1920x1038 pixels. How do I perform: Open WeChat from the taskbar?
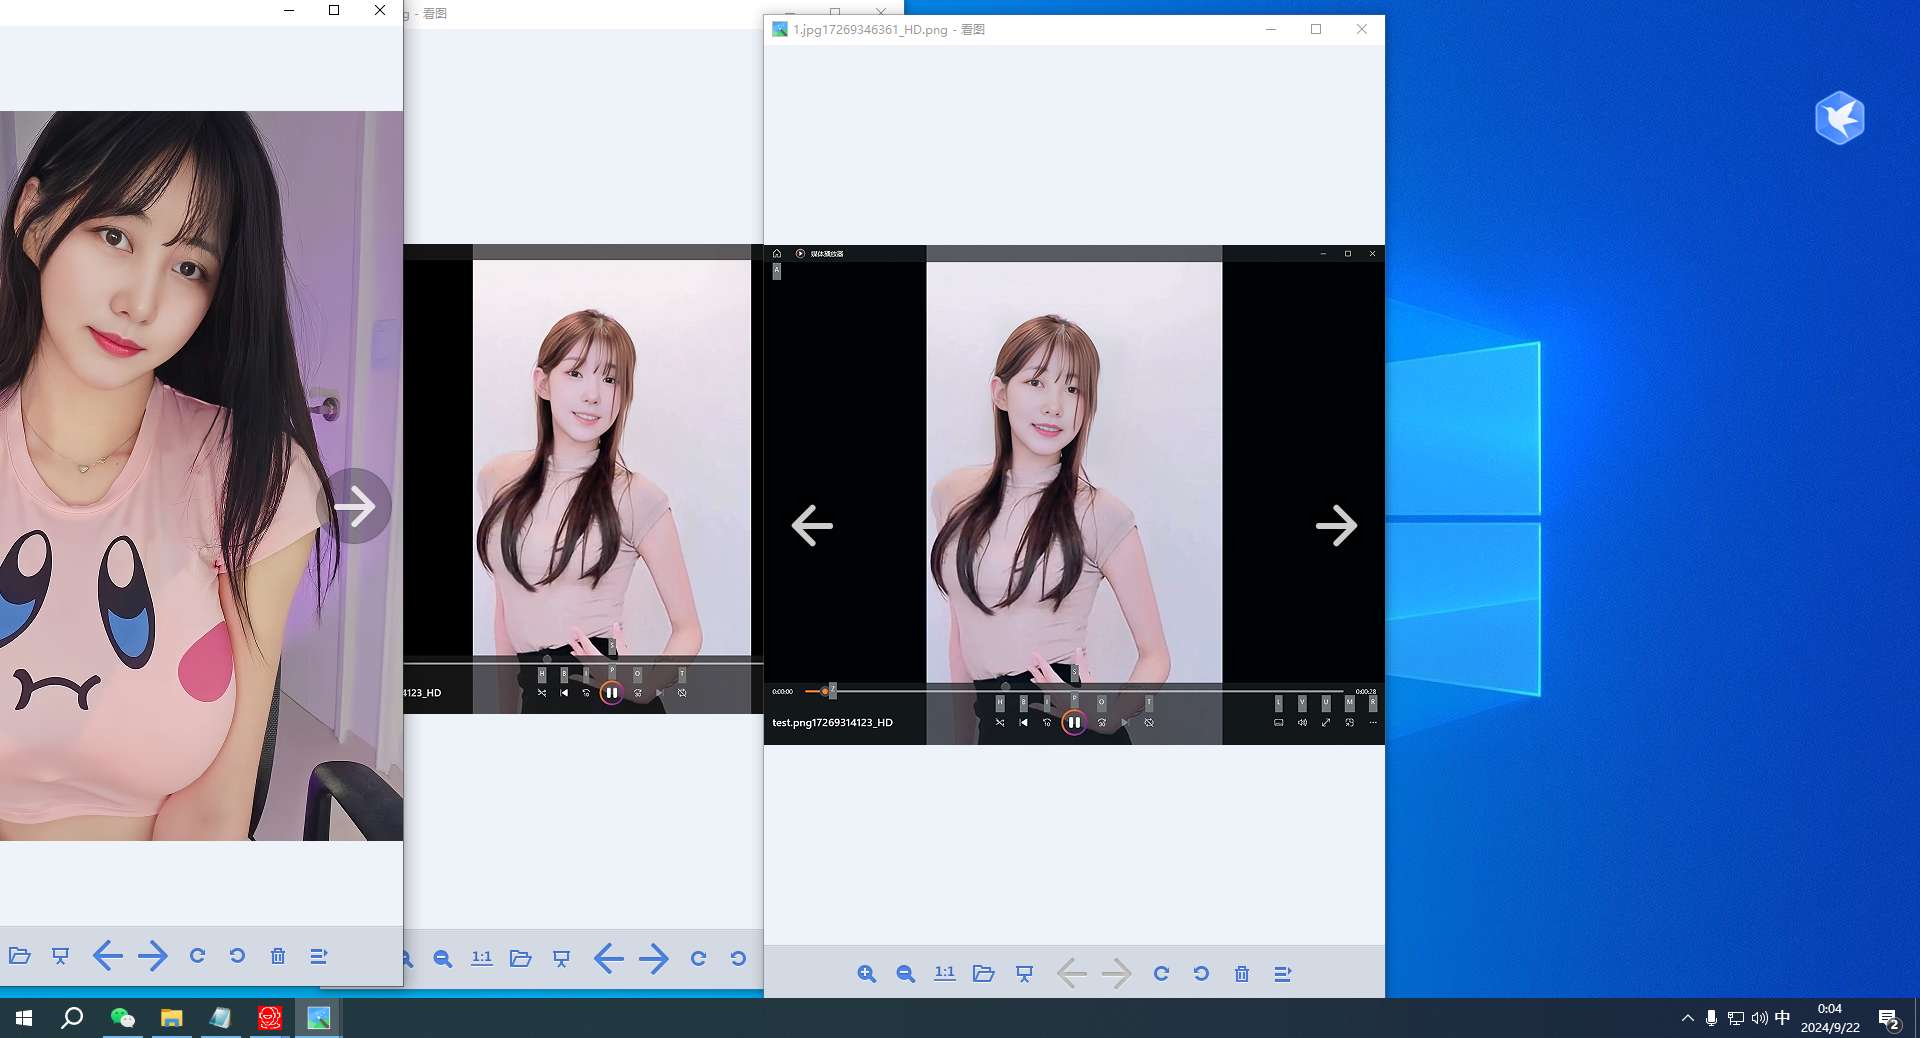(122, 1018)
